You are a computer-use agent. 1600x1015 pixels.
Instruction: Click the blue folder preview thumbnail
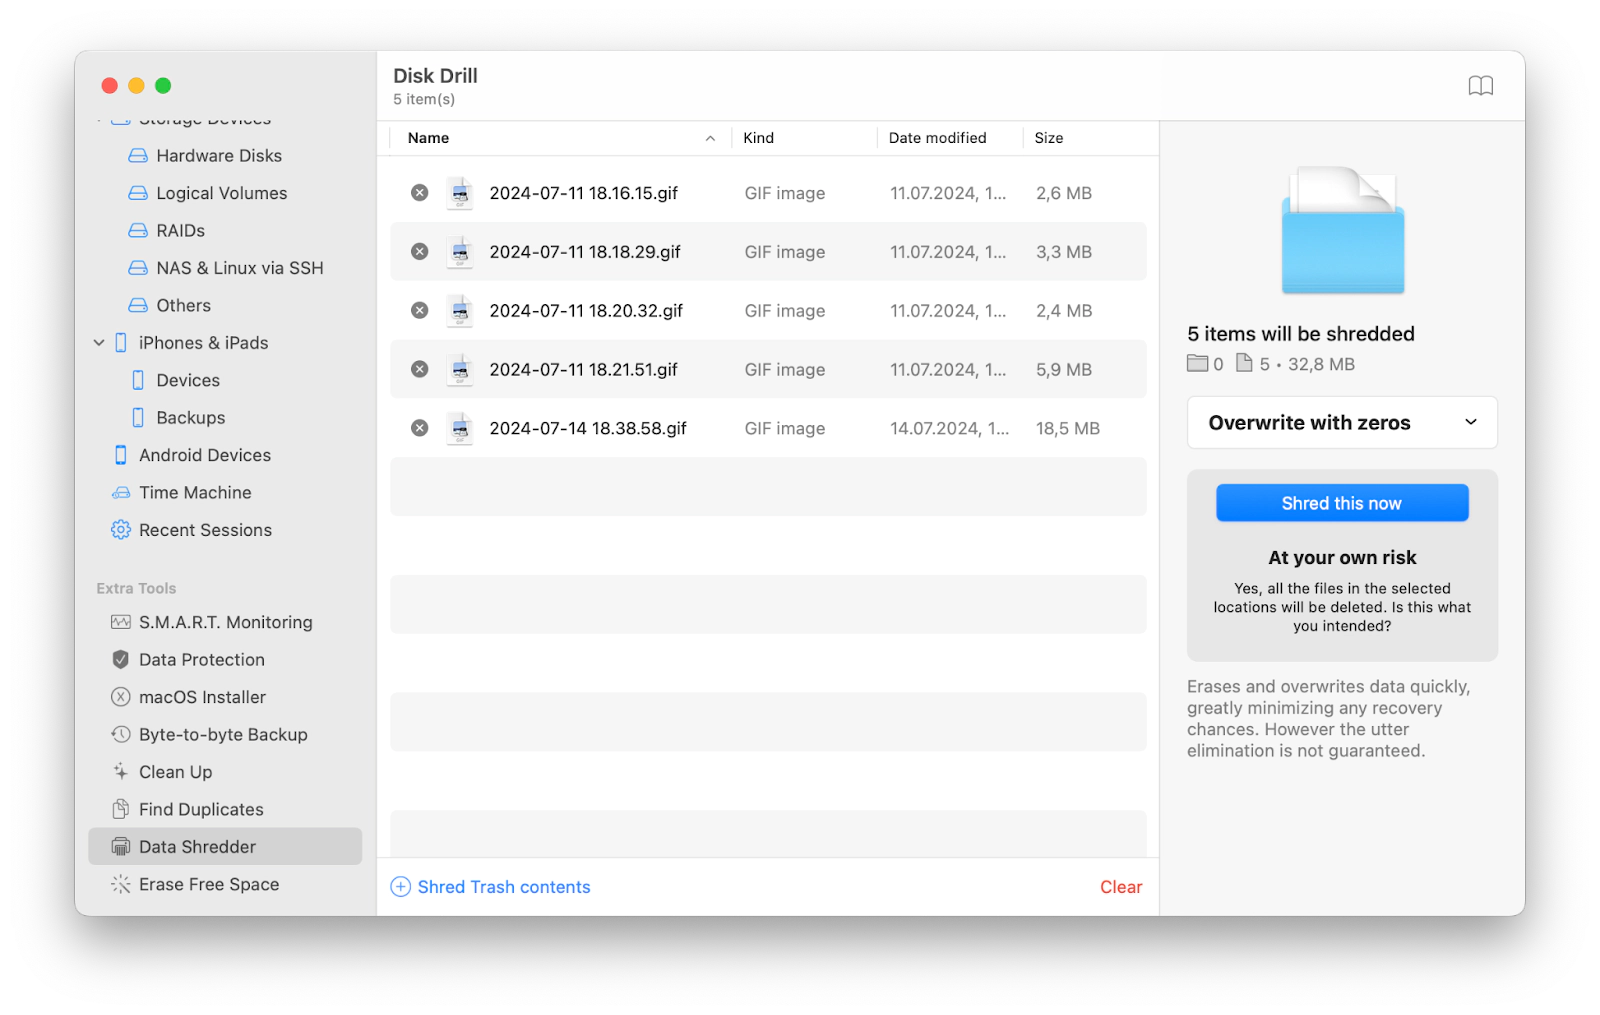click(1342, 230)
